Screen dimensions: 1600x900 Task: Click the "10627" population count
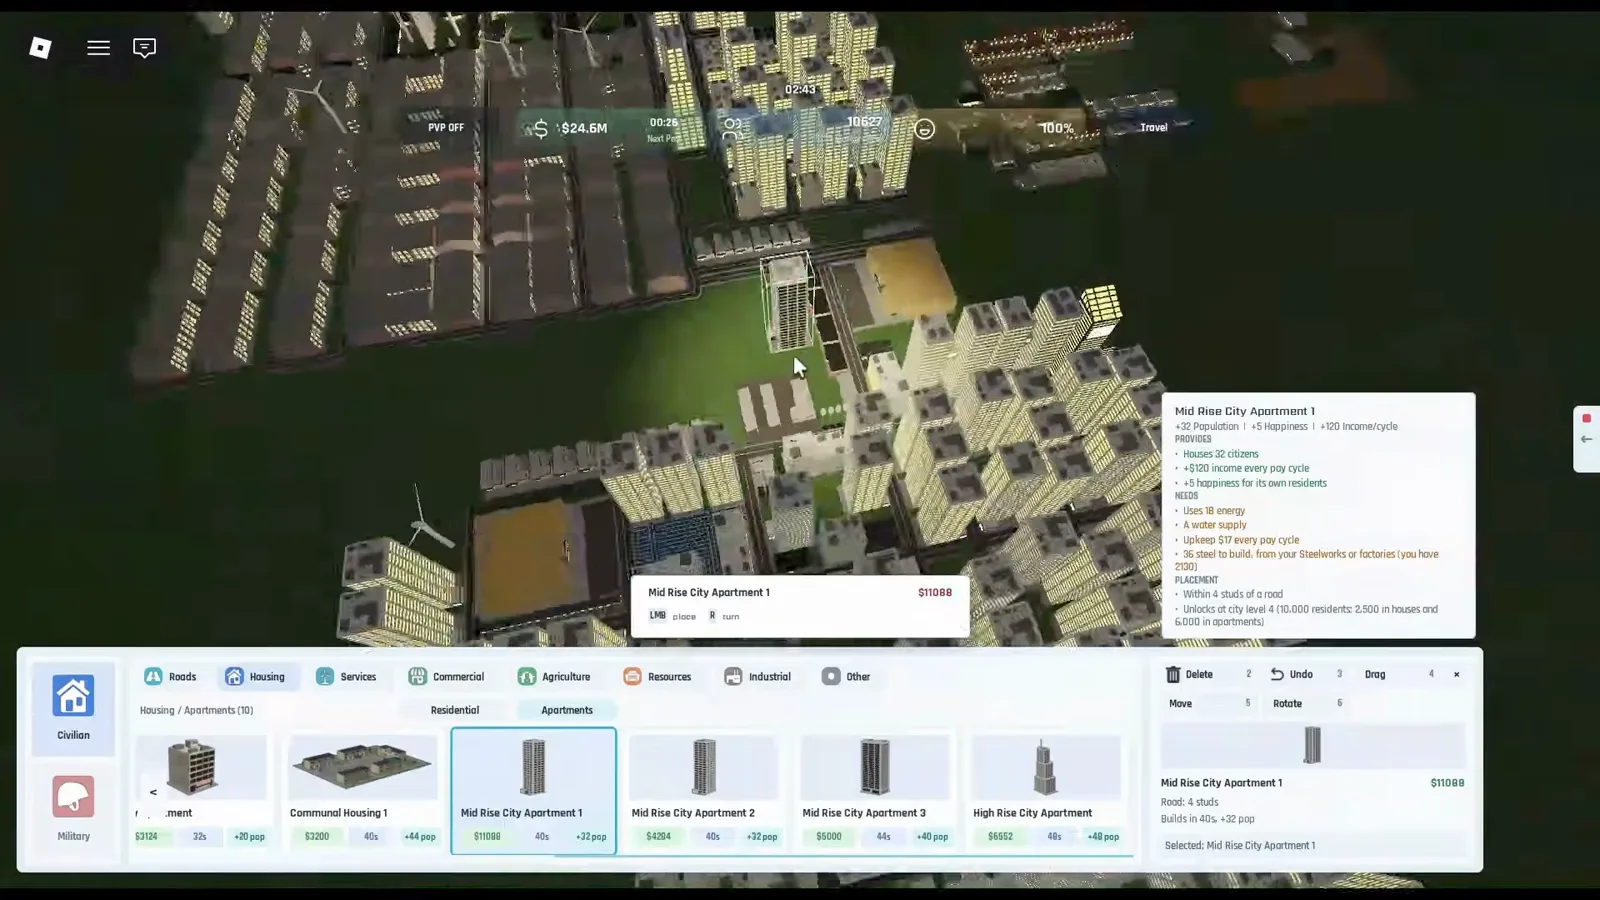click(x=864, y=122)
